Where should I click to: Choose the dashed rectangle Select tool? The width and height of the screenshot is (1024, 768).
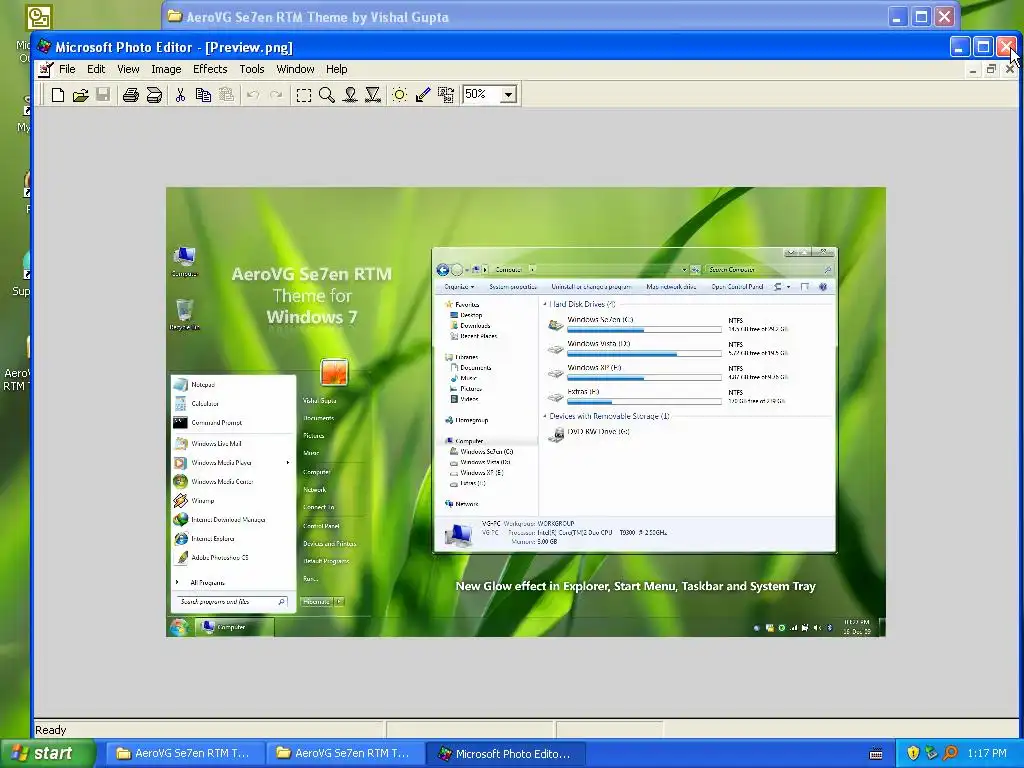tap(304, 95)
